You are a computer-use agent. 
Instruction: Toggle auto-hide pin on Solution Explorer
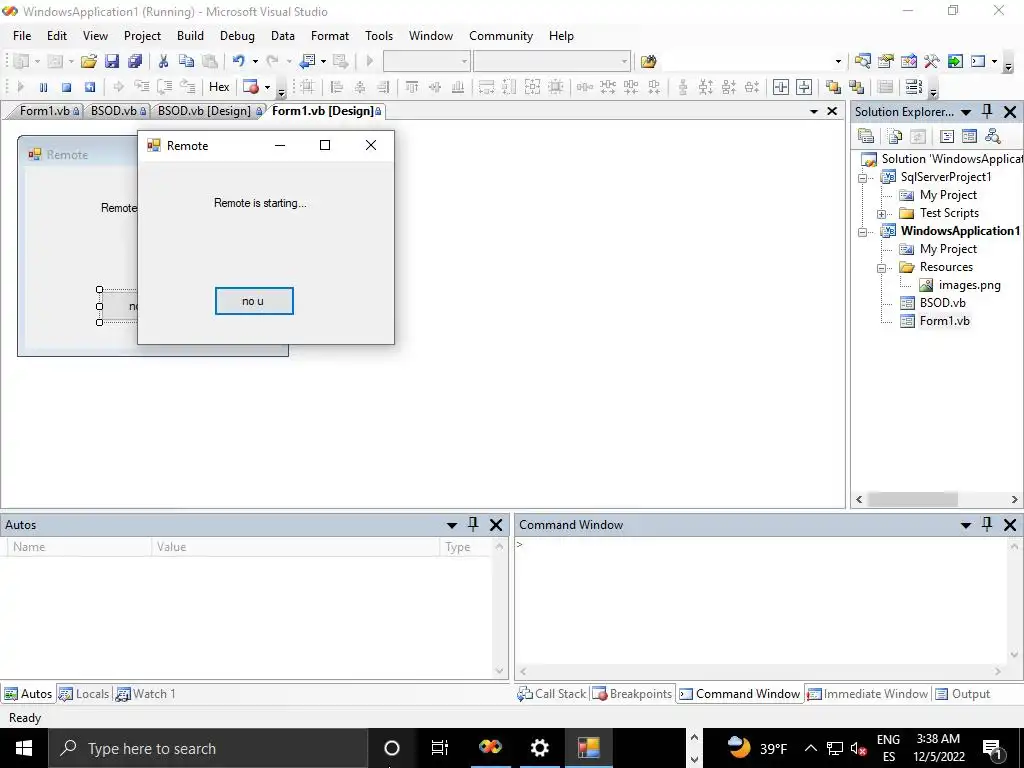[x=987, y=112]
